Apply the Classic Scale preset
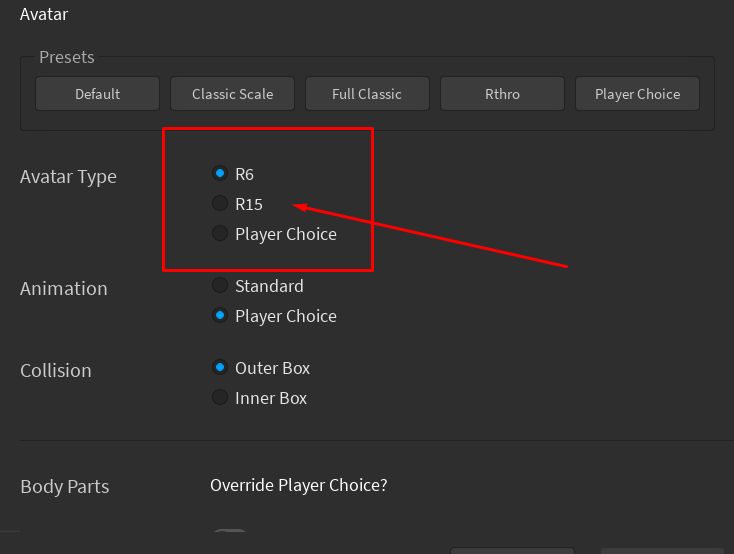 click(232, 94)
